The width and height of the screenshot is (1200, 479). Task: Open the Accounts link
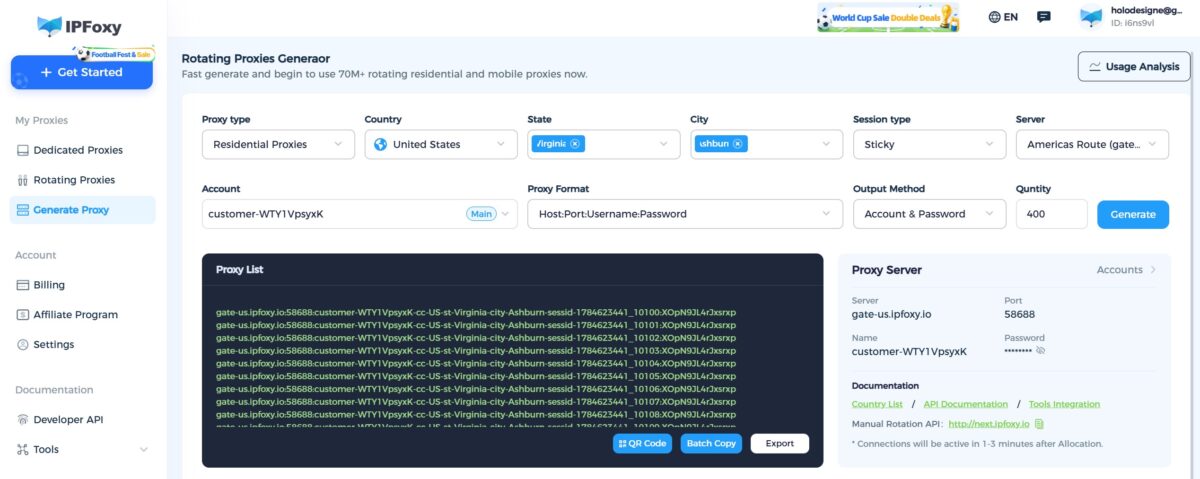pos(1126,270)
